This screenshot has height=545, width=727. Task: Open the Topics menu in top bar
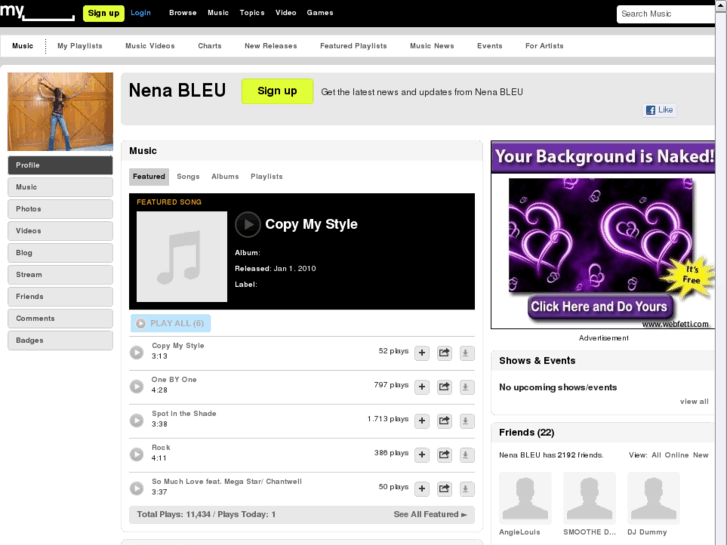252,13
